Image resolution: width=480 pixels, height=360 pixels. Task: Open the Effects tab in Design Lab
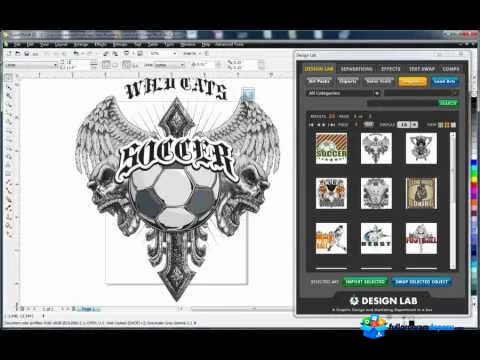(390, 69)
